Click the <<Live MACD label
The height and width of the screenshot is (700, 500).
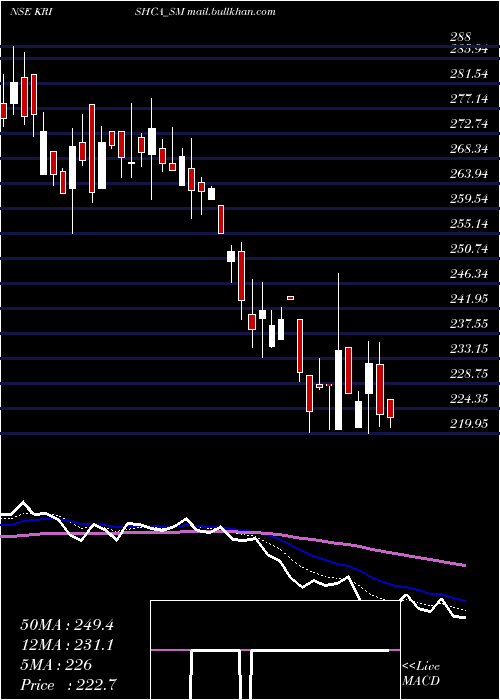(x=421, y=674)
